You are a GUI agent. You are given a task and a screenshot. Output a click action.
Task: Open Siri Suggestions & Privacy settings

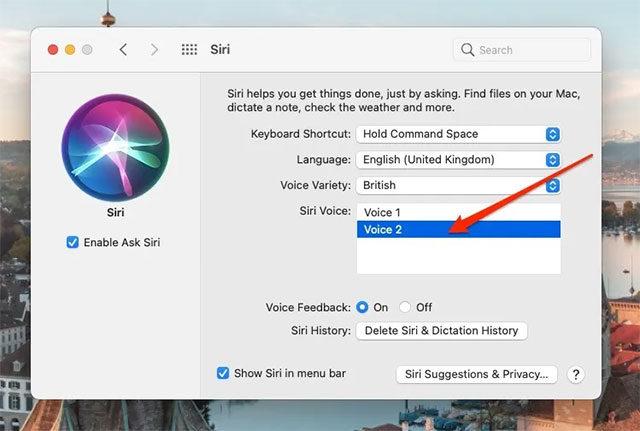coord(475,374)
